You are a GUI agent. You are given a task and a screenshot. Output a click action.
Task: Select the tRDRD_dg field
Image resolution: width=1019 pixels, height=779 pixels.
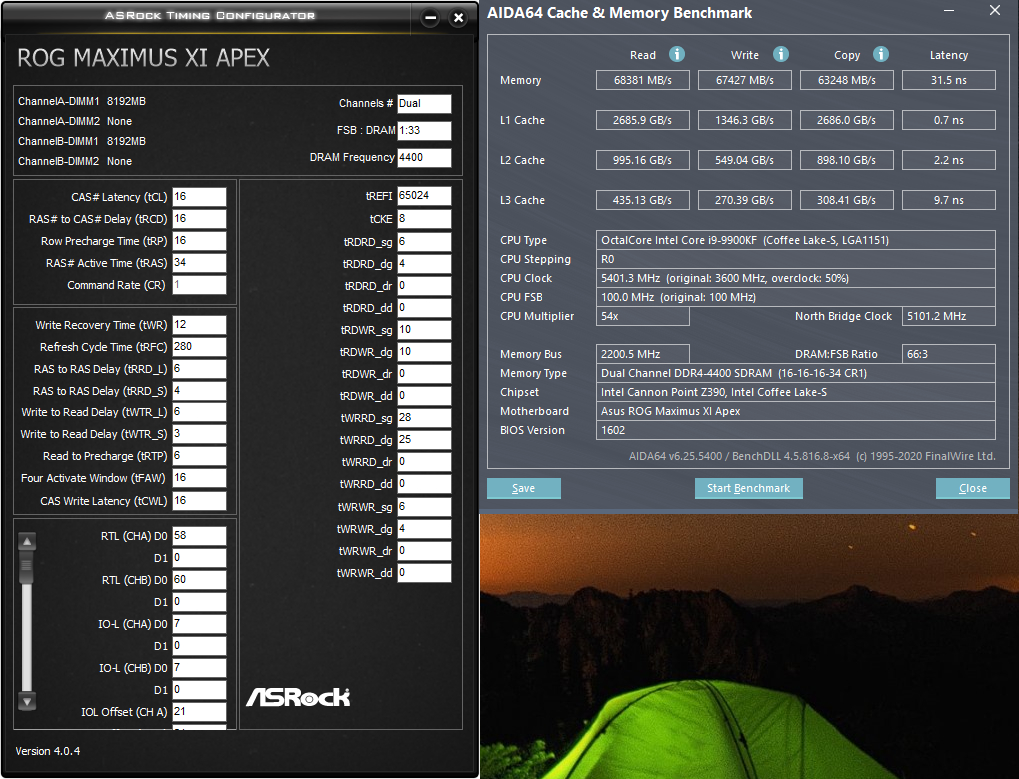[x=424, y=264]
